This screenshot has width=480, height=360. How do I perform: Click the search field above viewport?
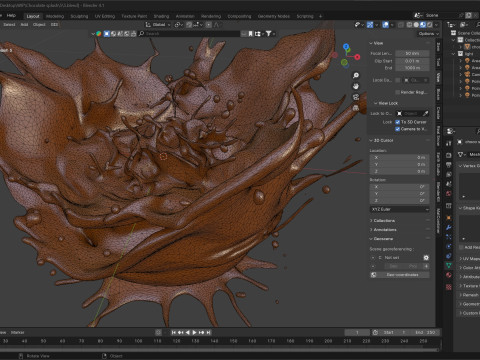(x=189, y=34)
